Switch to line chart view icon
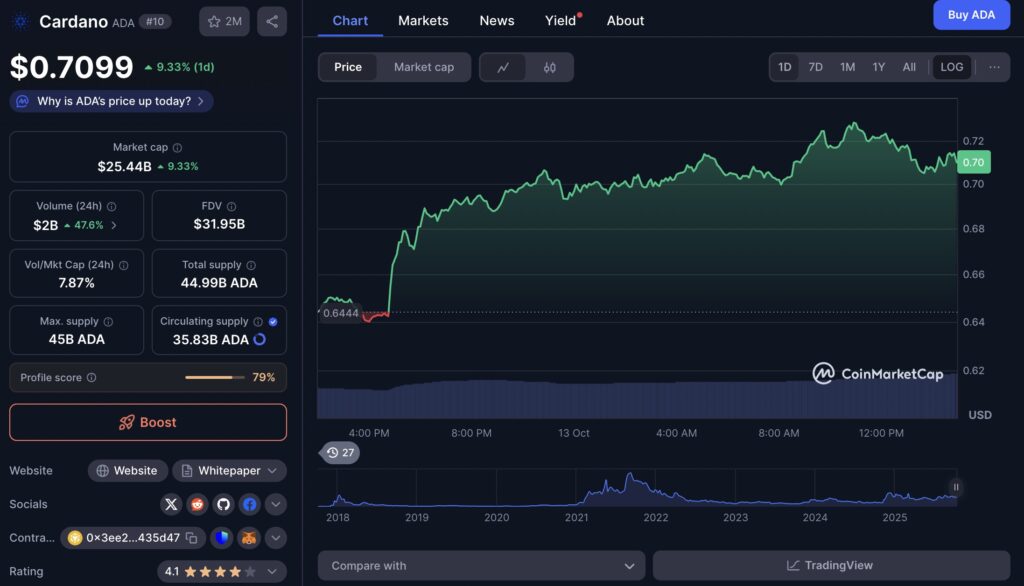Screen dimensions: 1024x586 (x=503, y=67)
